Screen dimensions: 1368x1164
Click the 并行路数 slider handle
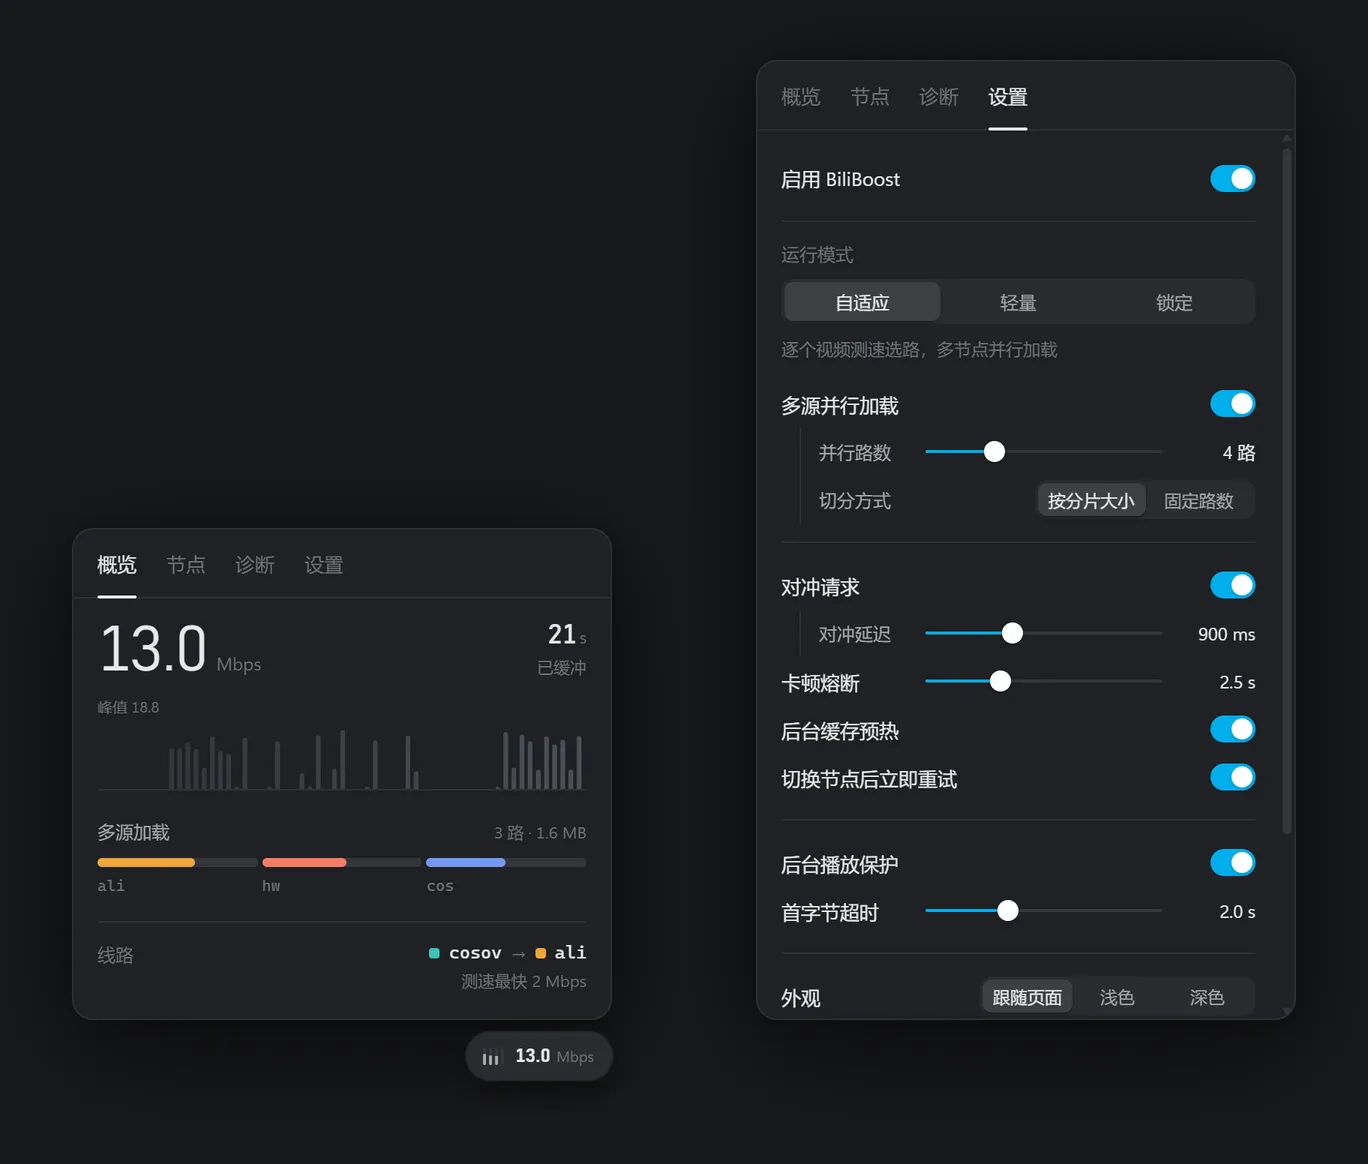click(x=994, y=452)
